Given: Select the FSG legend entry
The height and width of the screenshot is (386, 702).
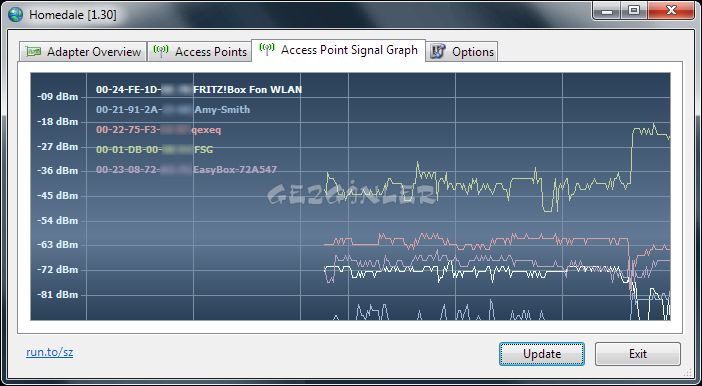Looking at the screenshot, I should [x=154, y=150].
